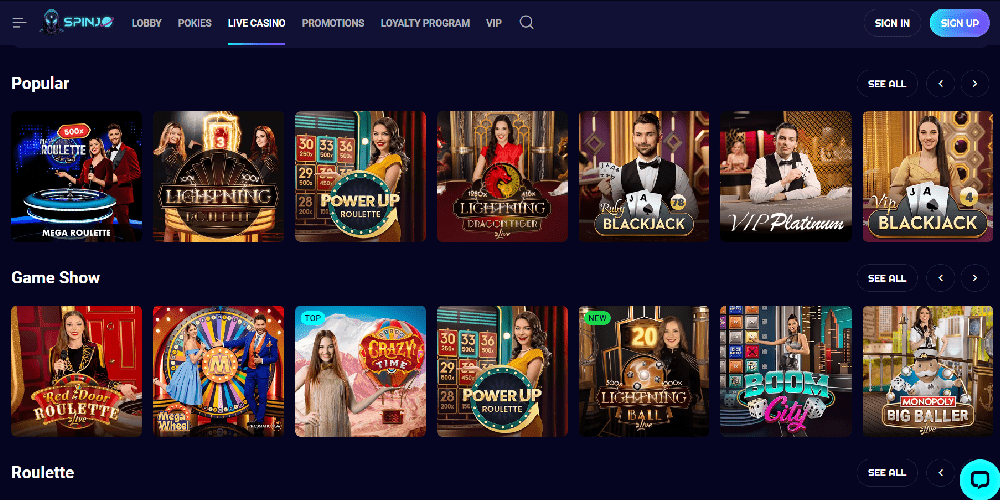Select the VIP menu item
Image resolution: width=1000 pixels, height=500 pixels.
click(x=494, y=23)
